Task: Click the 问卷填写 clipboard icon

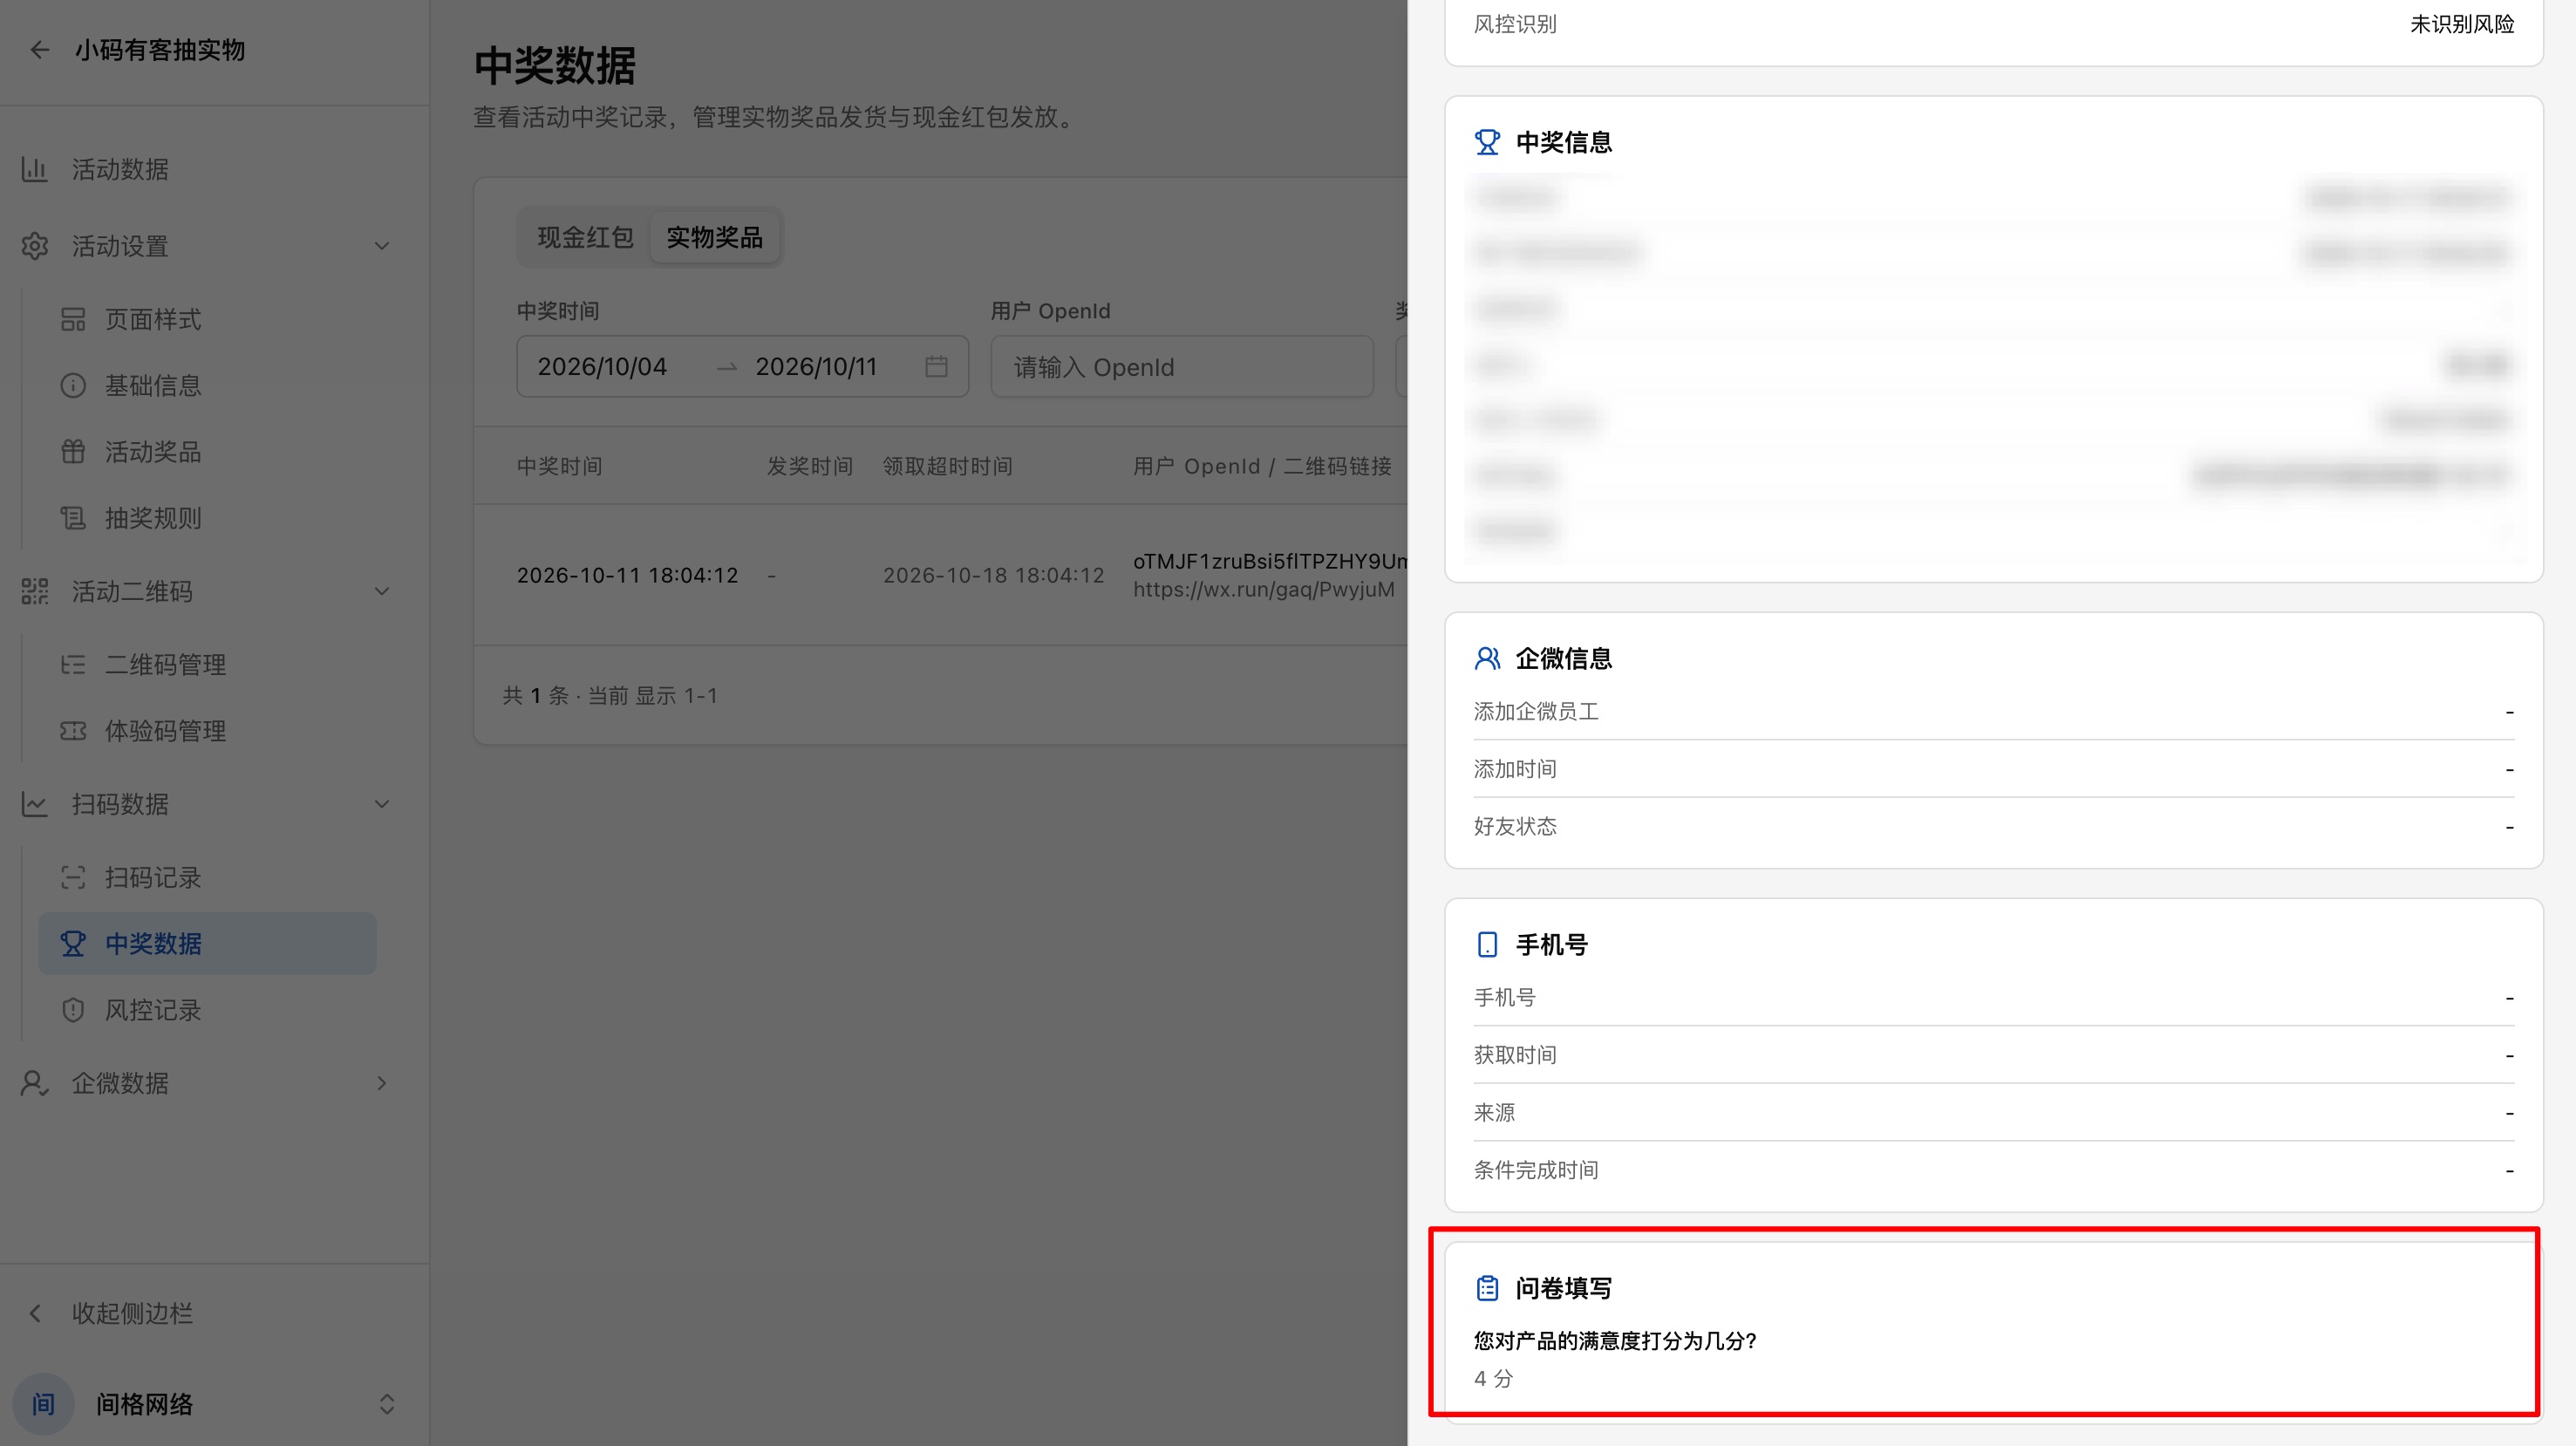Action: coord(1487,1288)
